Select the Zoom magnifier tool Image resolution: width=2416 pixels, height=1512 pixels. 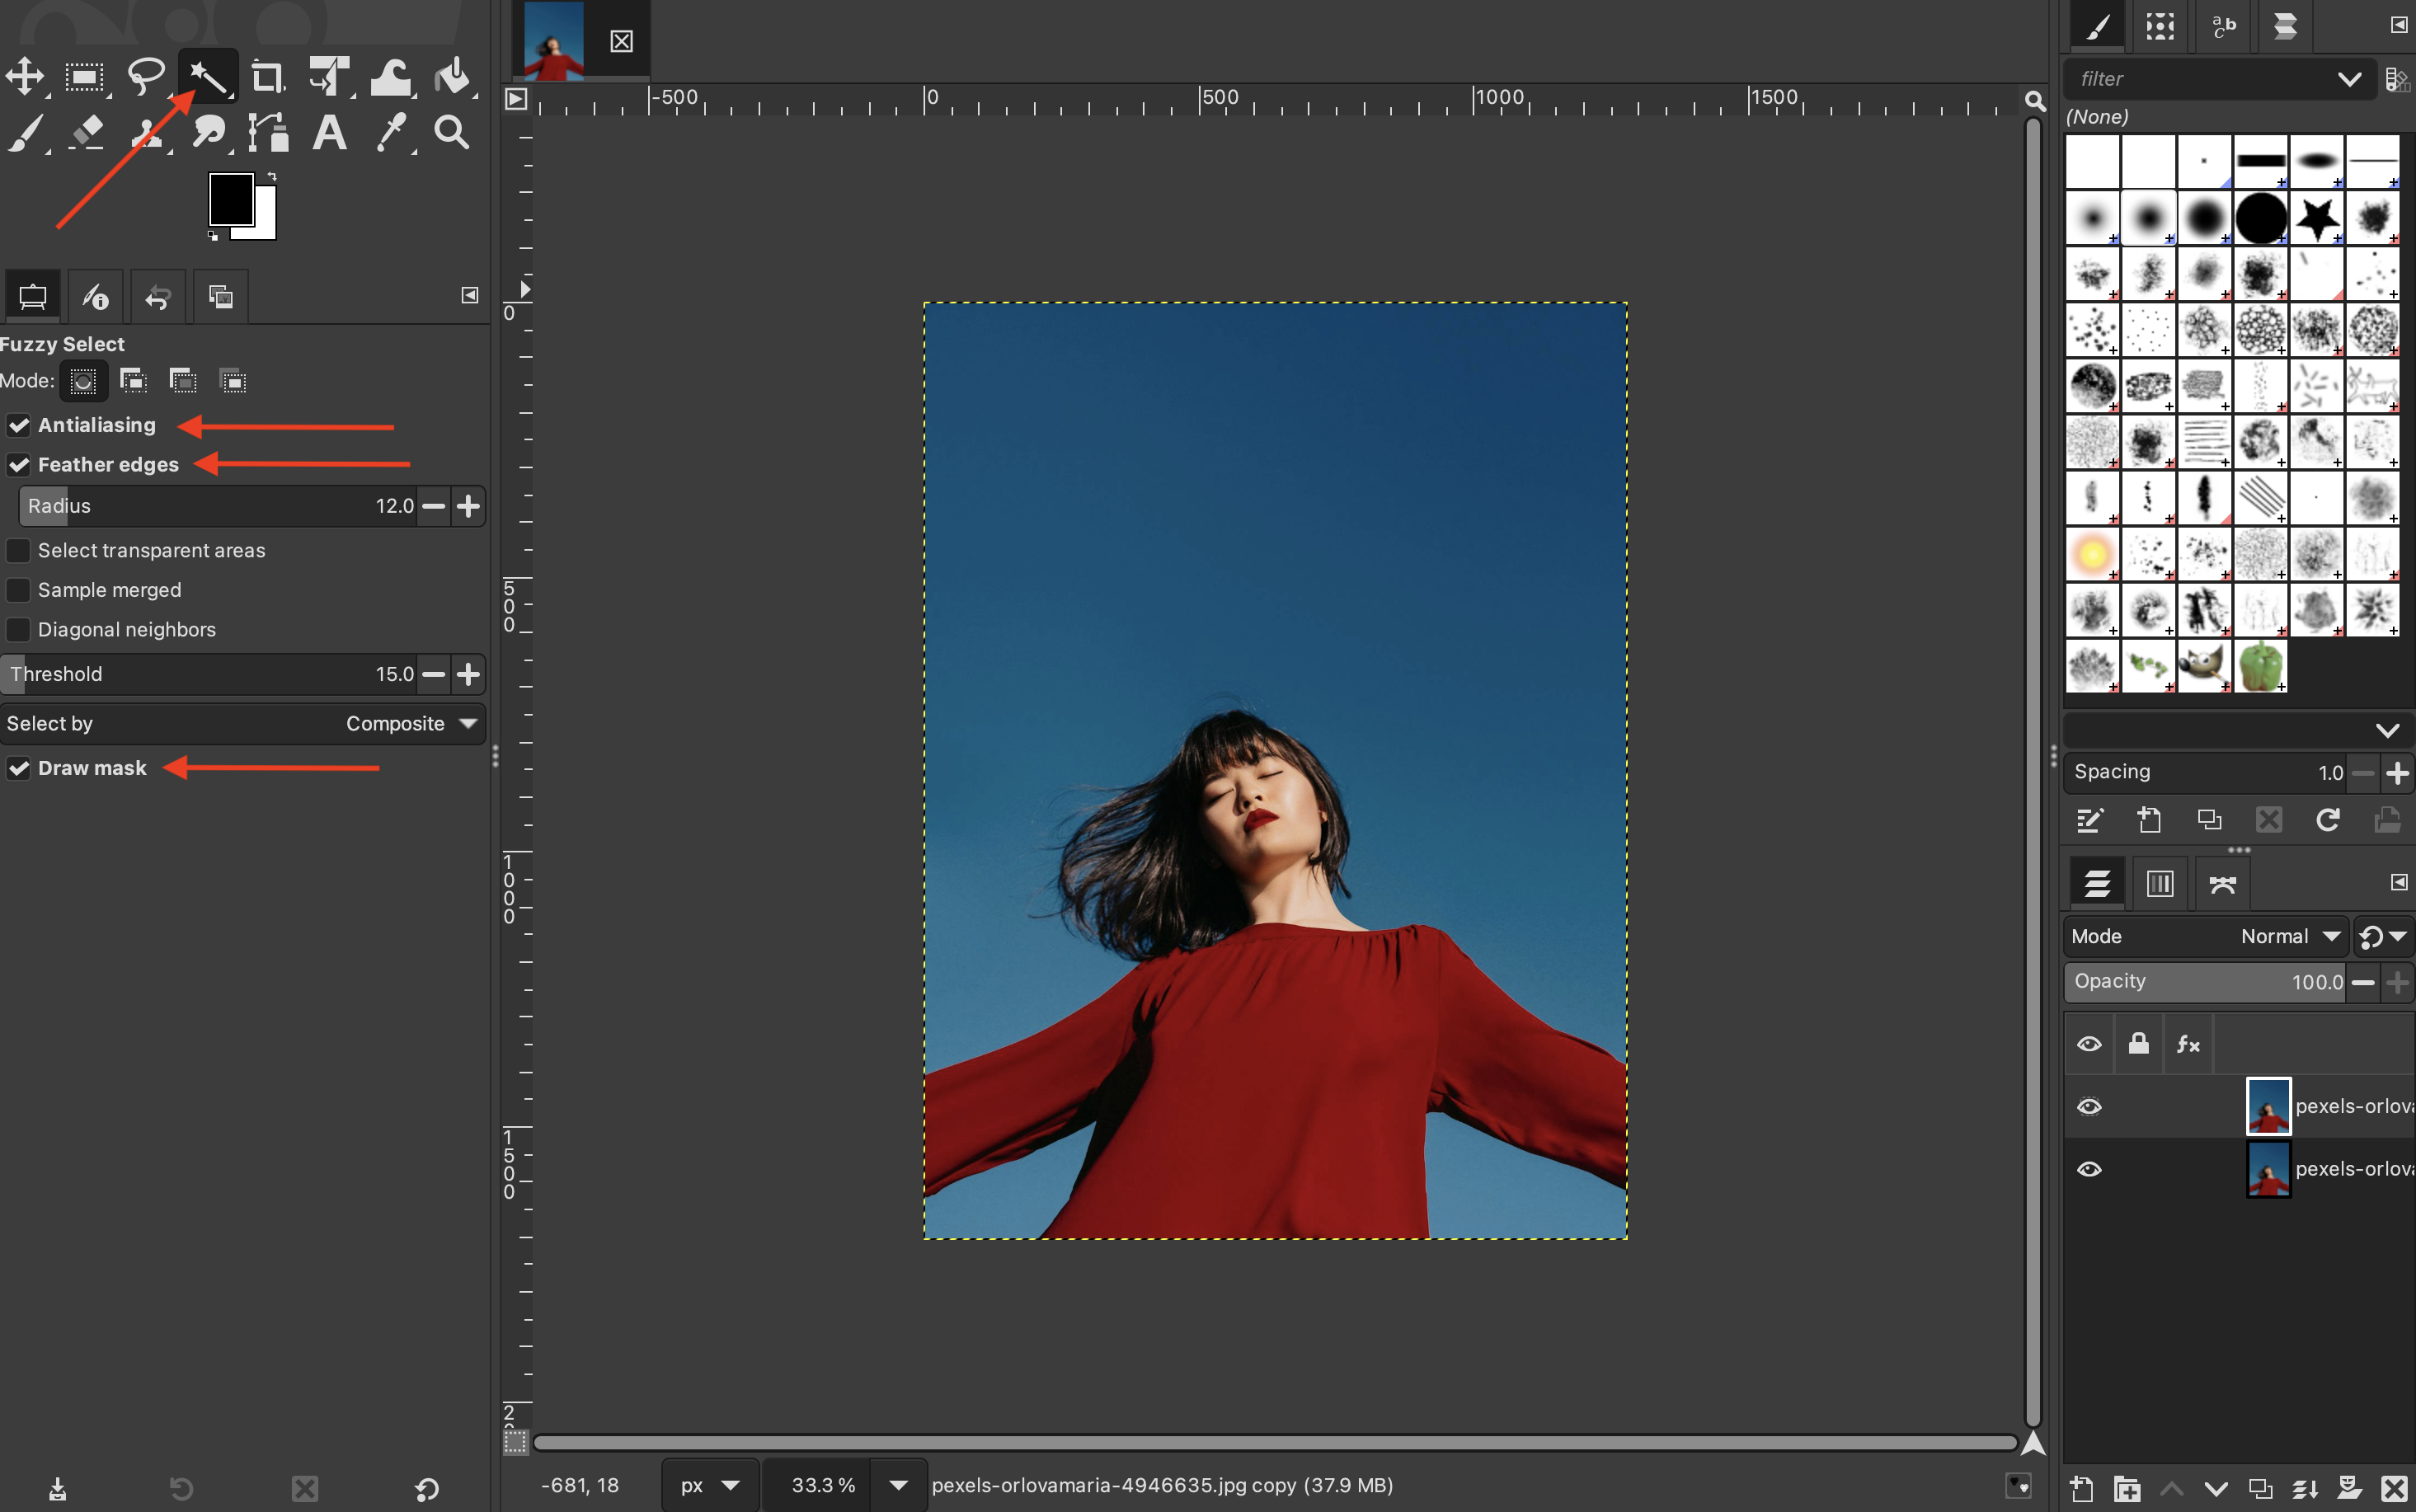[x=452, y=132]
